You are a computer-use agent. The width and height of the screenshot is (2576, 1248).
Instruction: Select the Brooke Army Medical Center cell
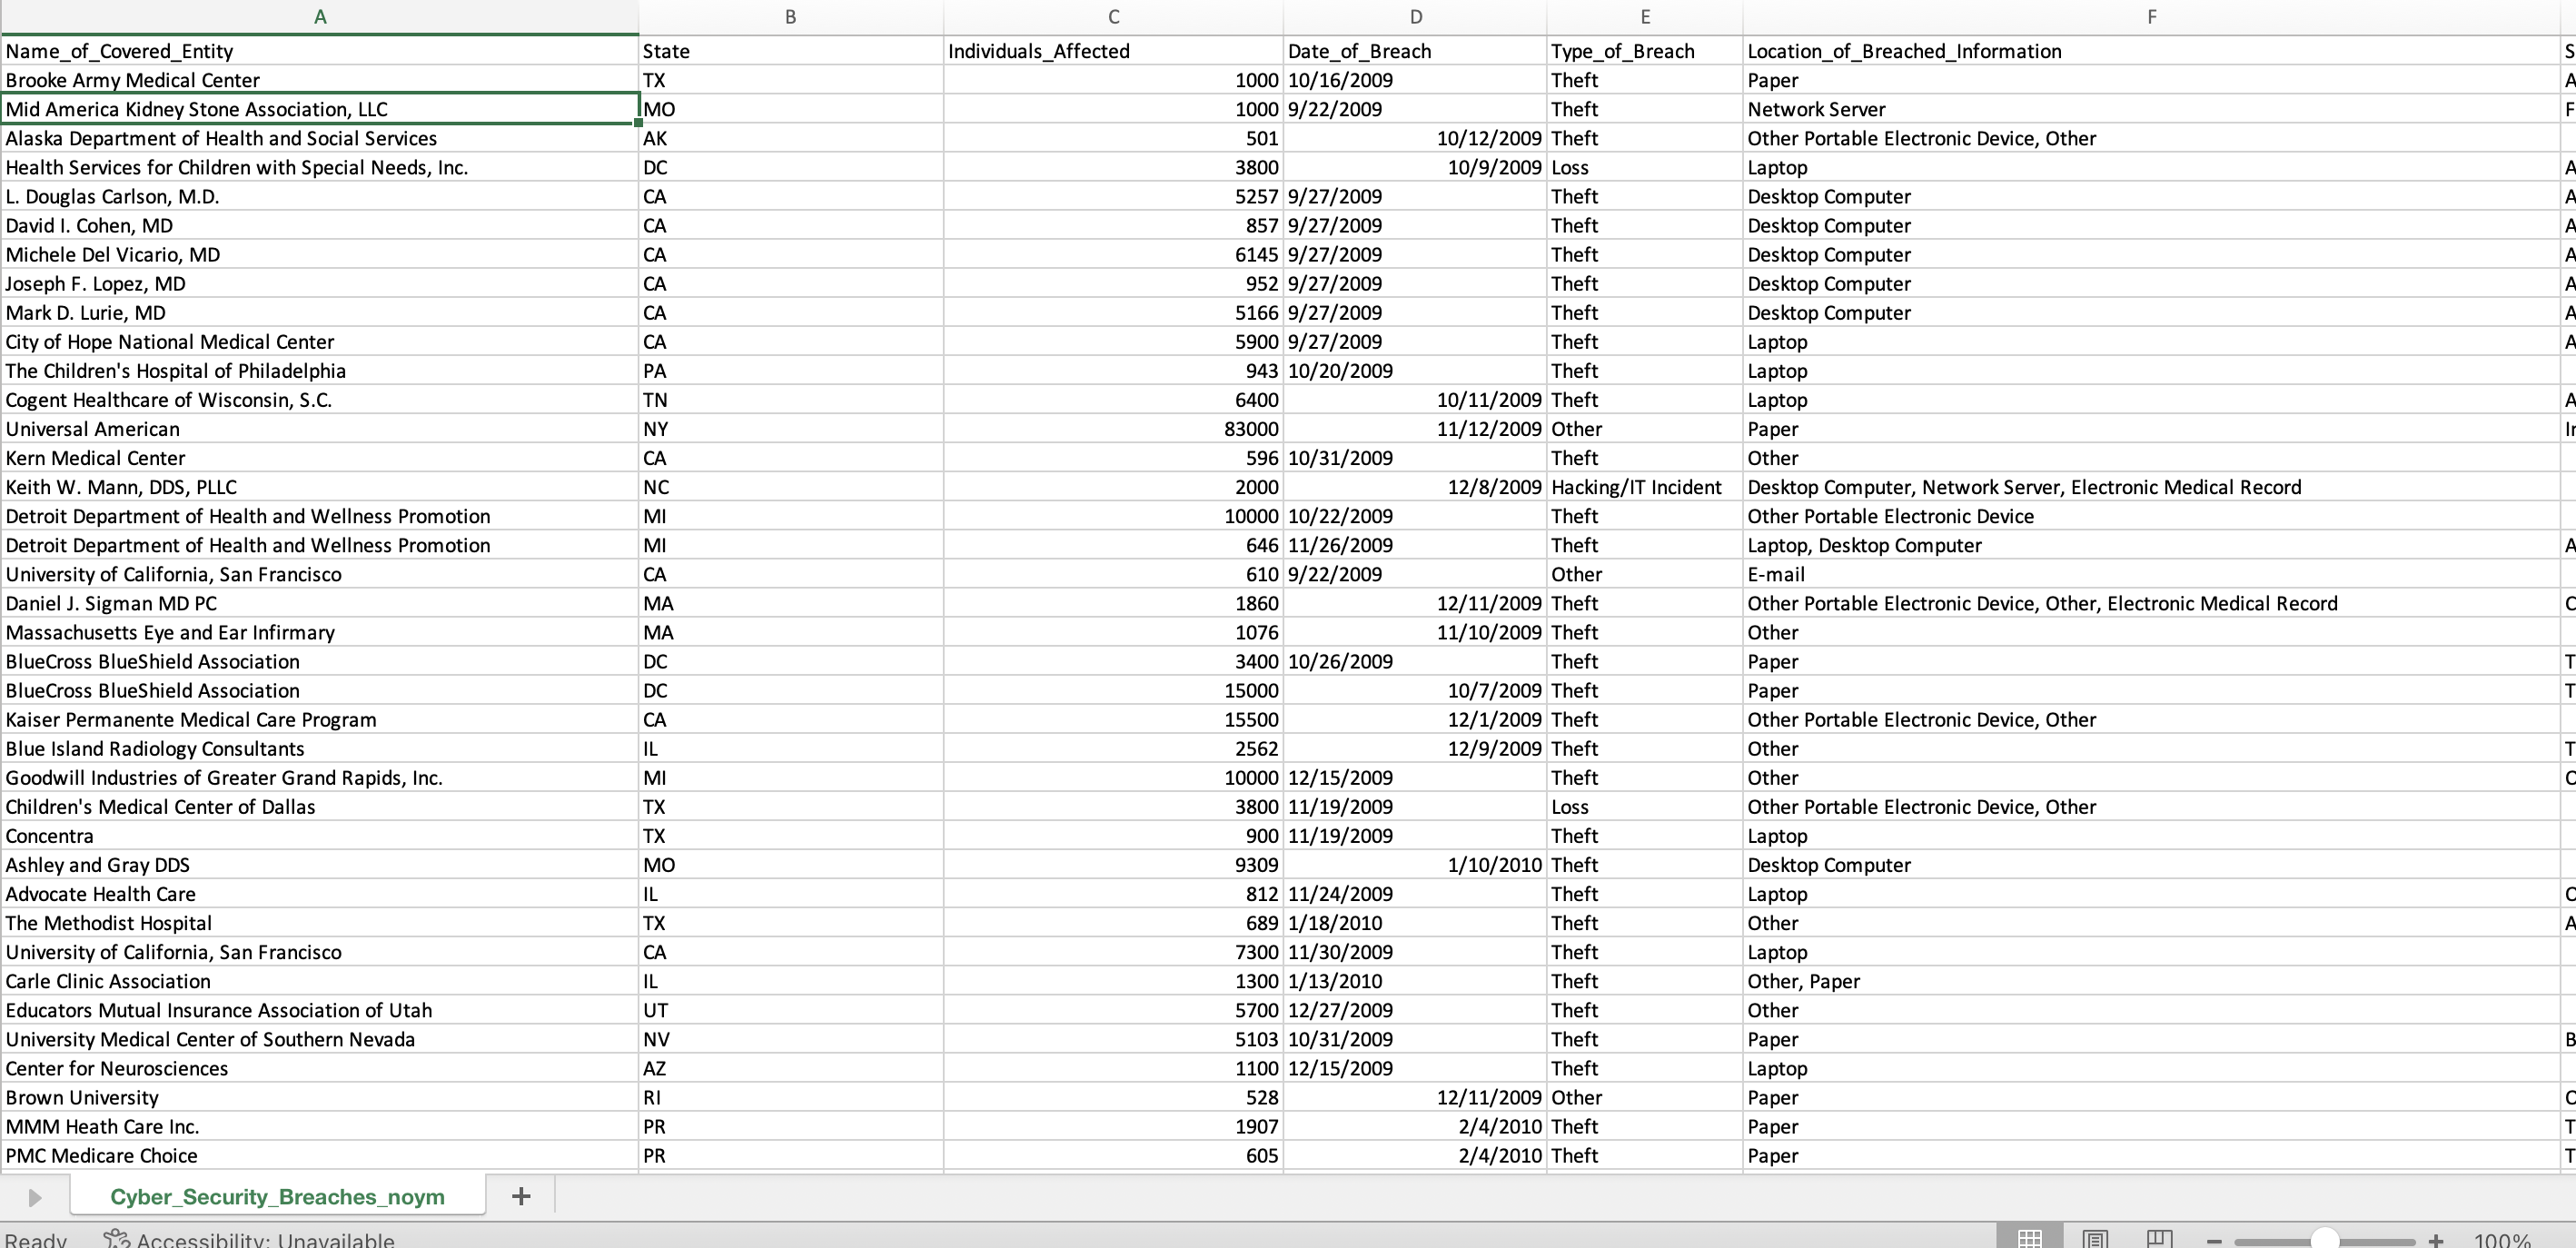click(320, 80)
